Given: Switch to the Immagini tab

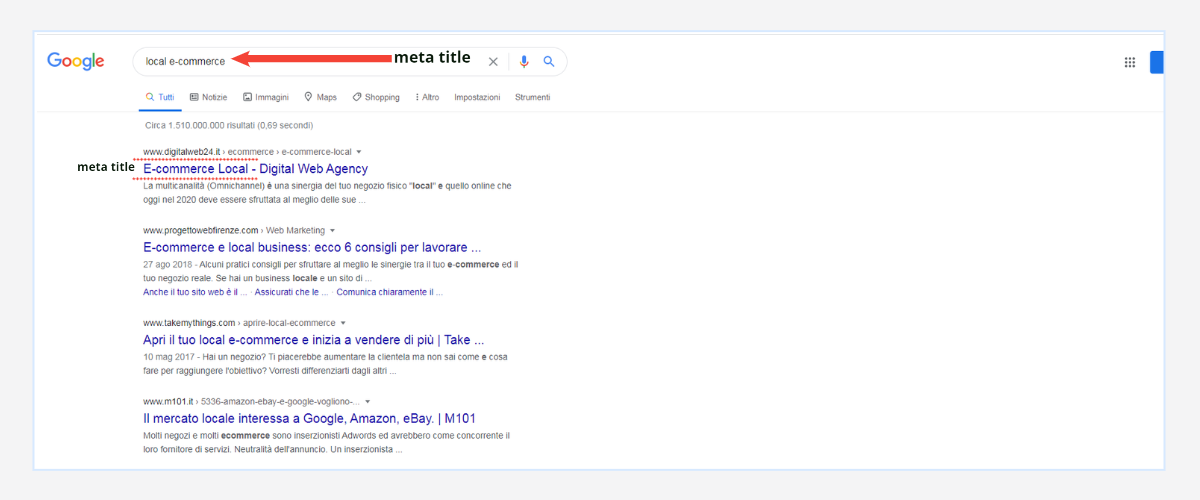Looking at the screenshot, I should [x=265, y=97].
